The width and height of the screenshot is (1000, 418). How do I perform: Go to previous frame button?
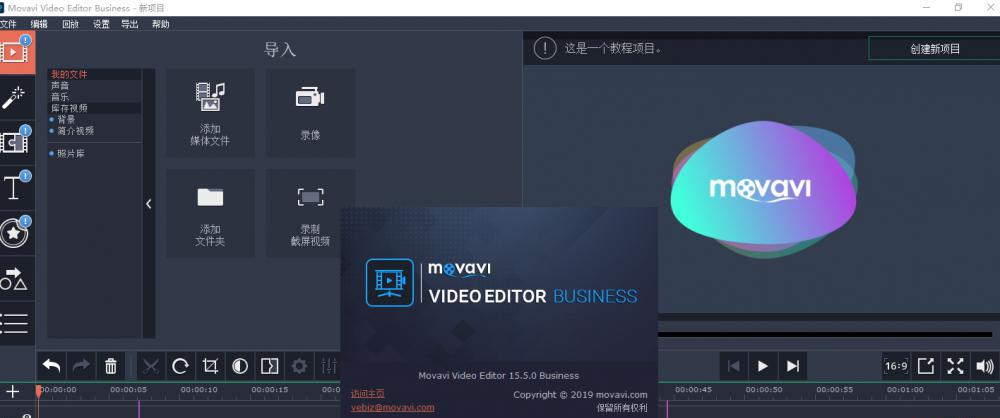click(x=733, y=366)
